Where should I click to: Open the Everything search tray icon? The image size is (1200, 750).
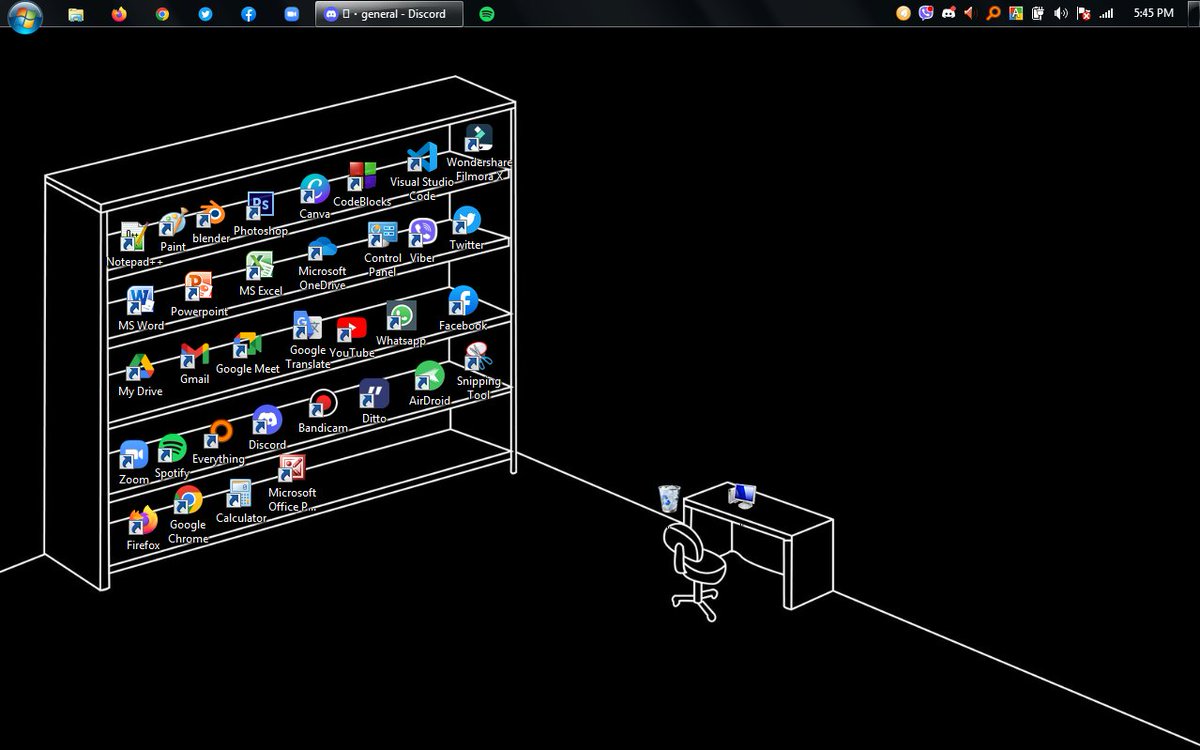993,13
